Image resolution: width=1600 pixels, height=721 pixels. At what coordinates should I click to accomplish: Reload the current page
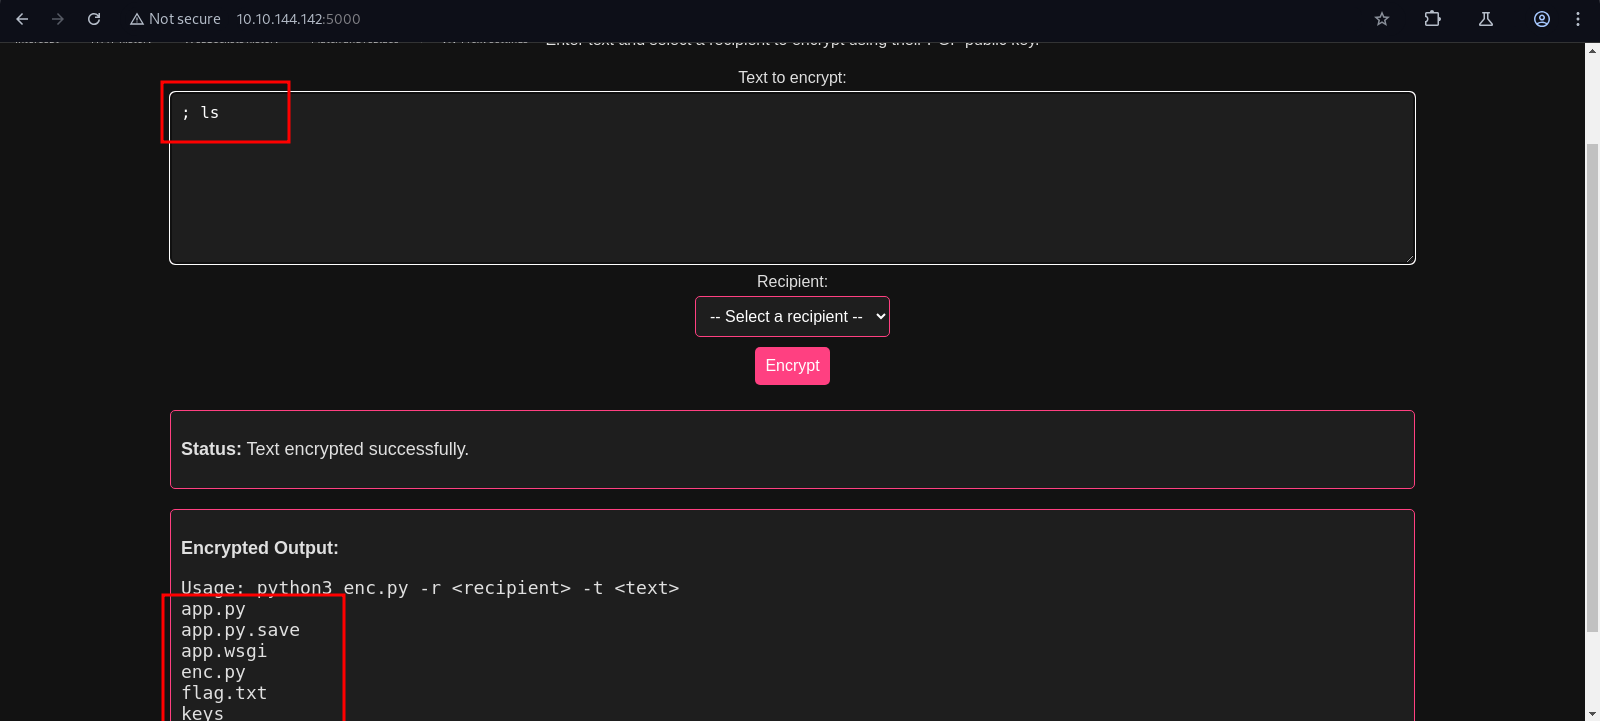point(94,19)
